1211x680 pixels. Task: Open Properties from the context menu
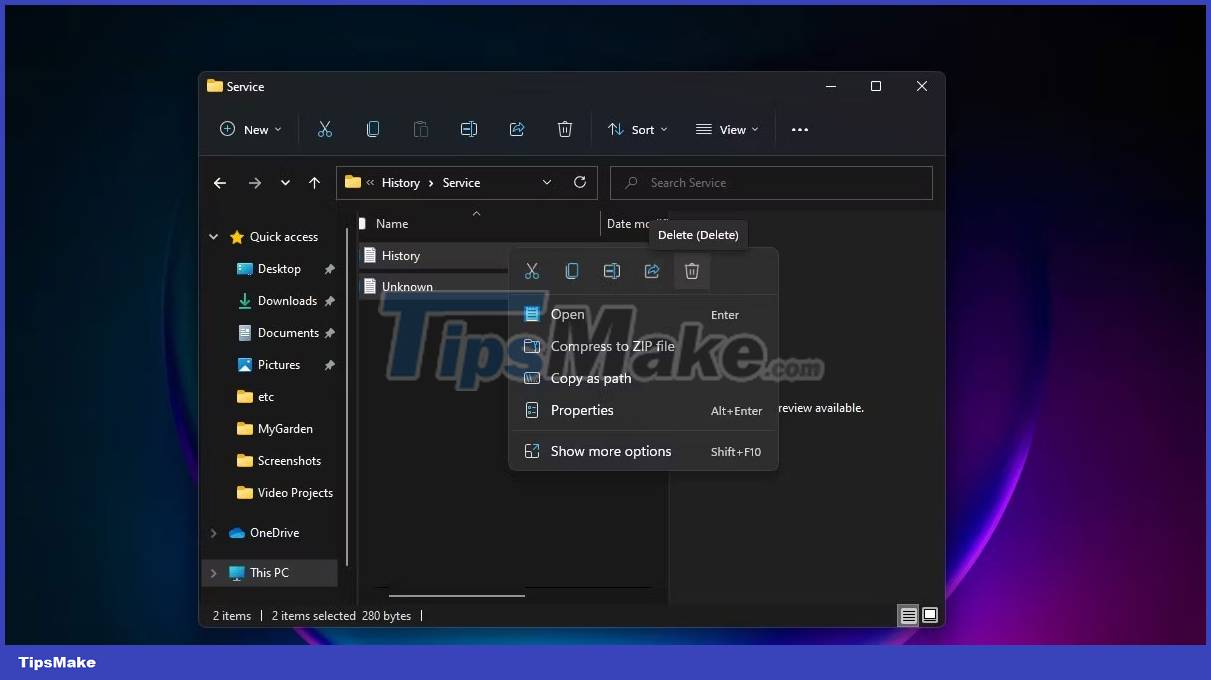tap(581, 410)
